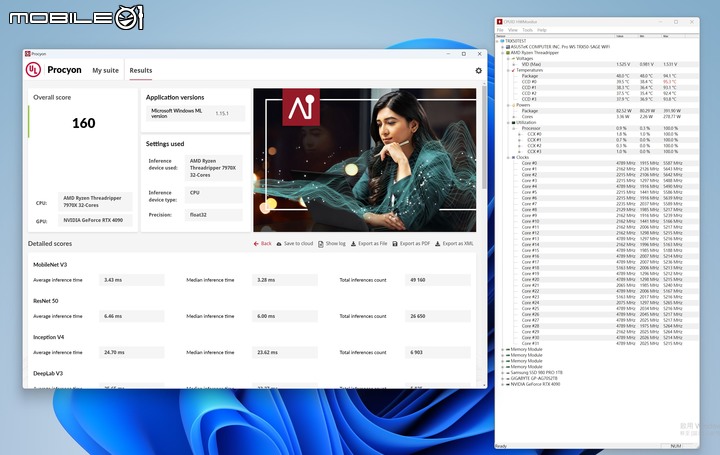Image resolution: width=720 pixels, height=455 pixels.
Task: Collapse the Temperatures tree node
Action: [x=508, y=70]
